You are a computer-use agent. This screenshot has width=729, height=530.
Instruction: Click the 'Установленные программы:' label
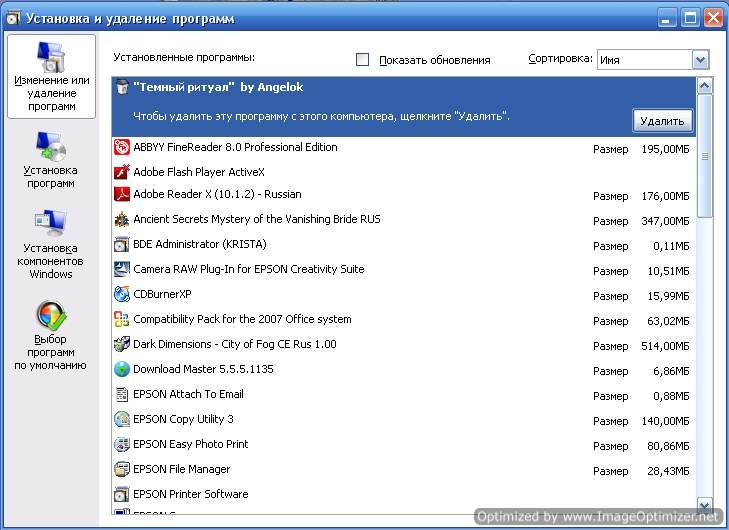pos(184,58)
